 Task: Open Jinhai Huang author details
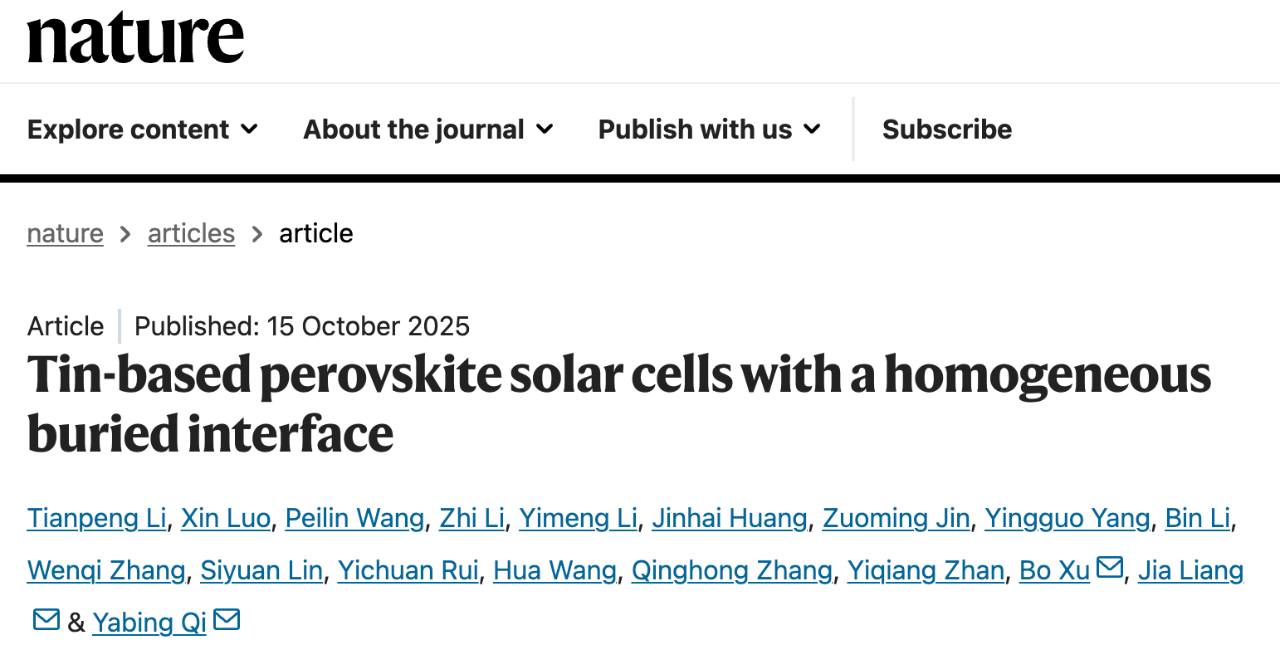coord(729,518)
